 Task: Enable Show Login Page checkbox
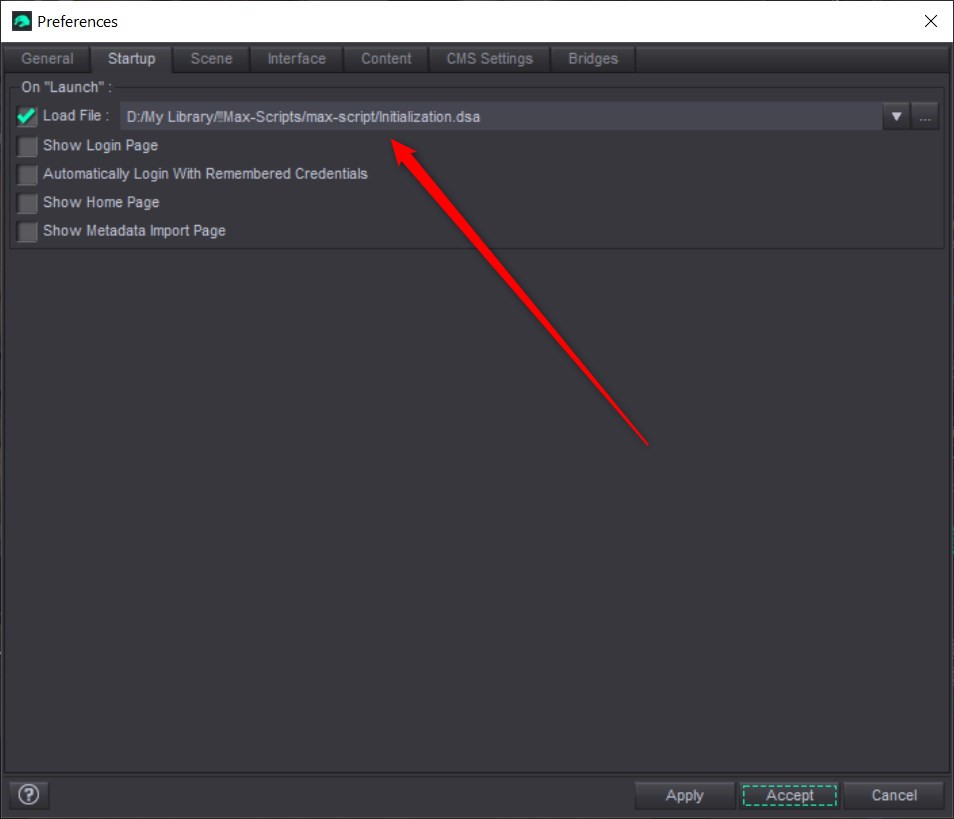[x=27, y=146]
